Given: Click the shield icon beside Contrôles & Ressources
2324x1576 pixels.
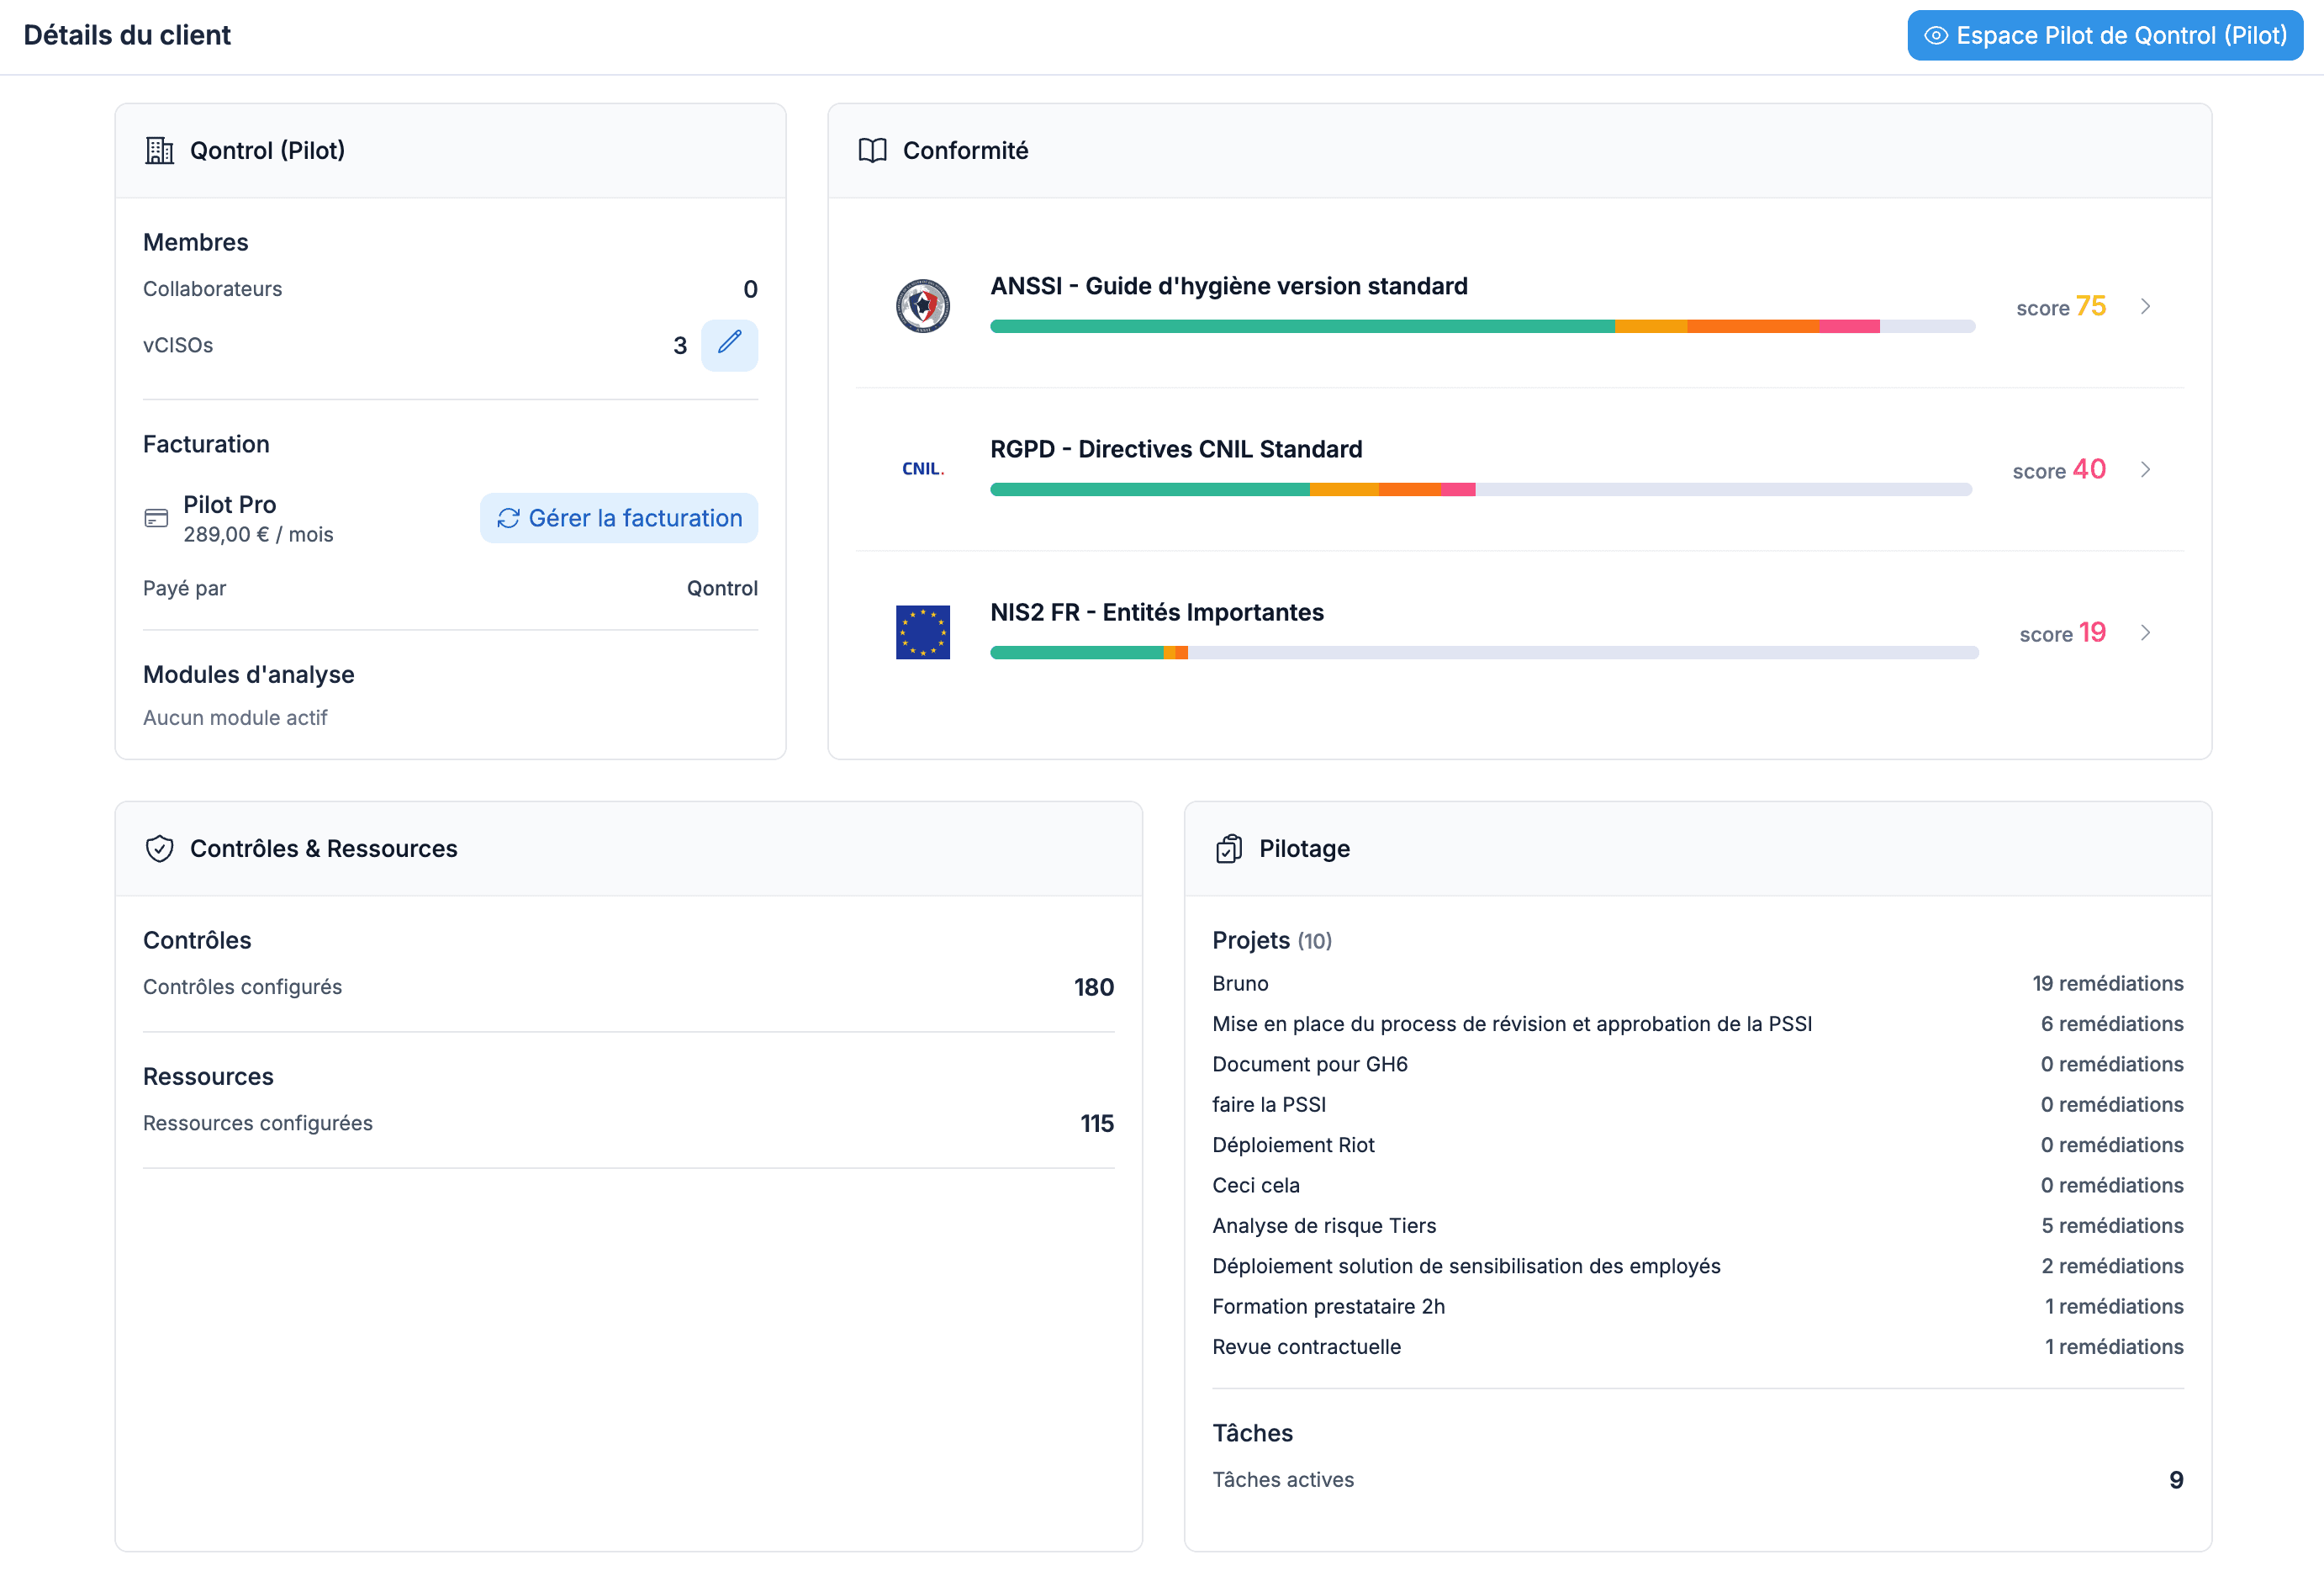Looking at the screenshot, I should point(159,848).
